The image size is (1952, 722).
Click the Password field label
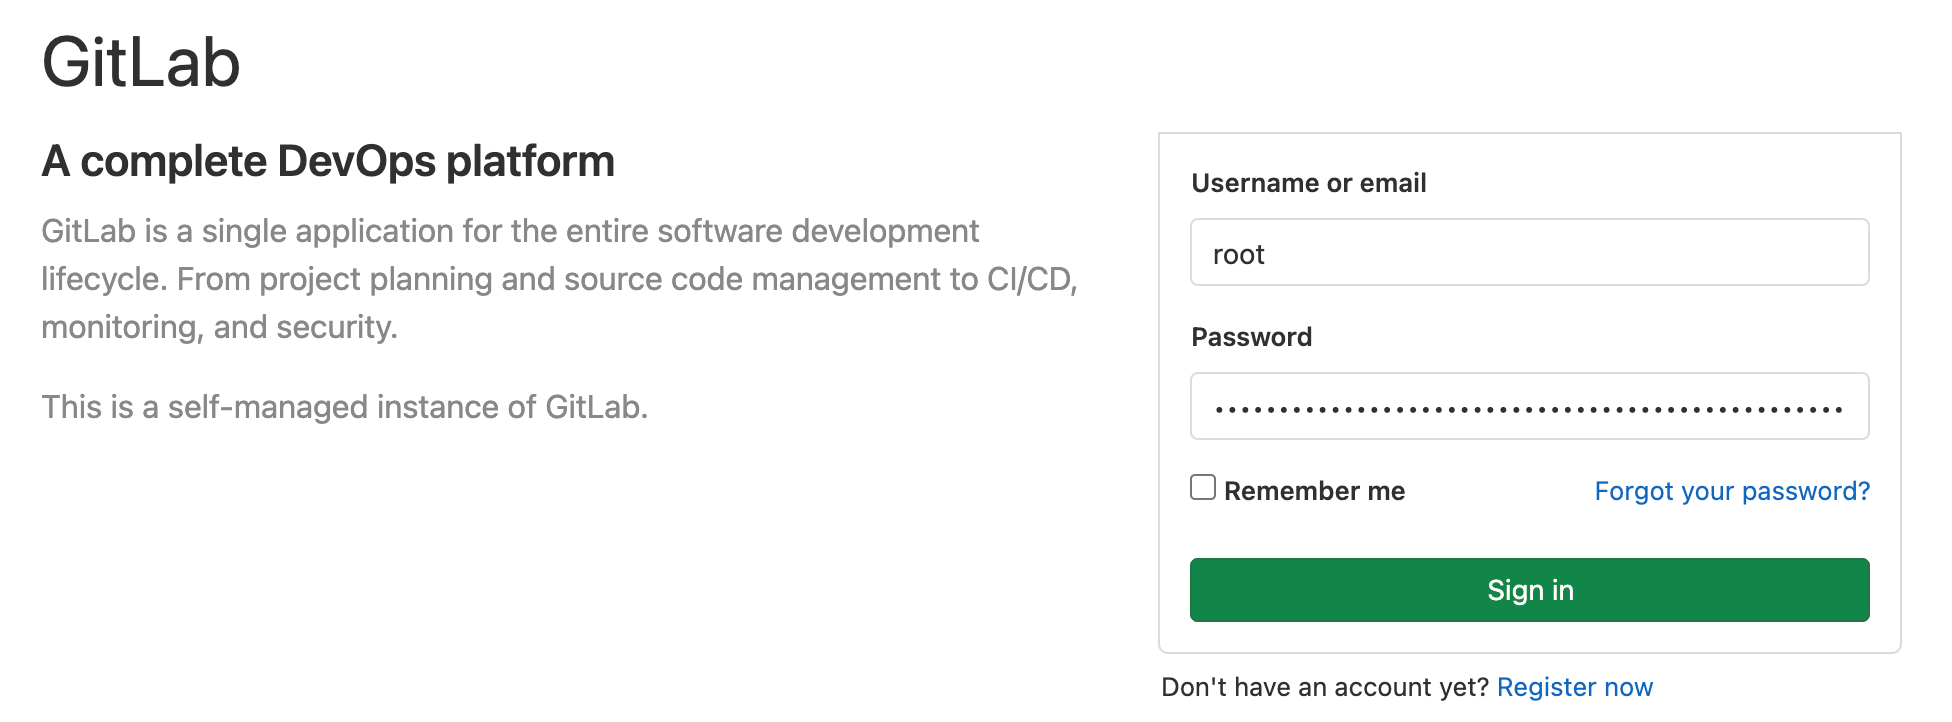pyautogui.click(x=1251, y=337)
